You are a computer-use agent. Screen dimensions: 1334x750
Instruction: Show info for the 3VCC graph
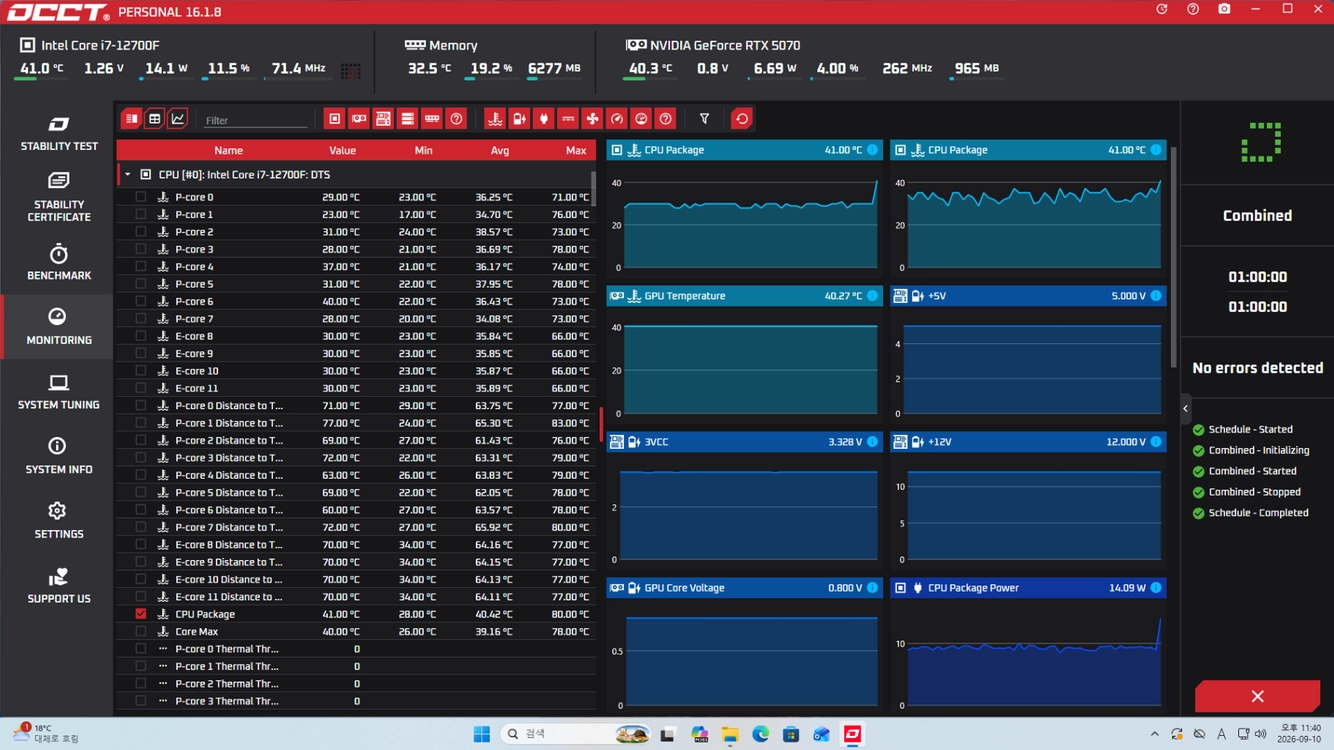tap(873, 442)
